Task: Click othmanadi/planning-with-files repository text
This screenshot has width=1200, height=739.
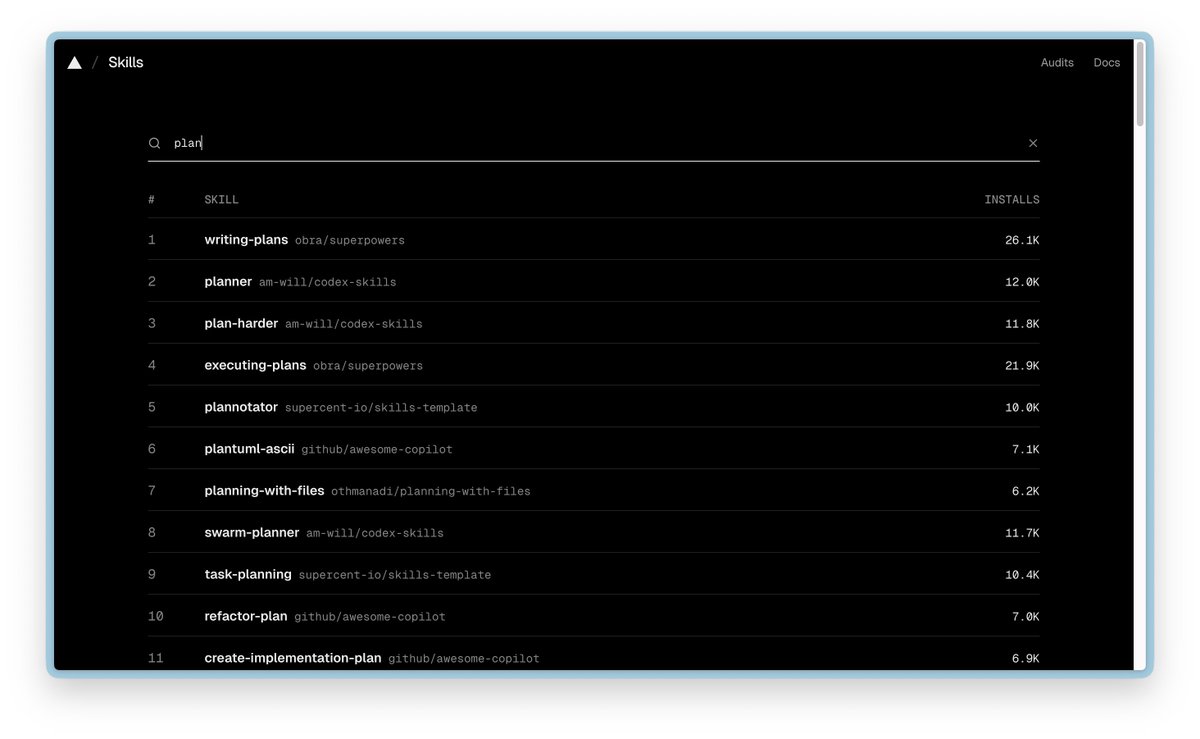Action: [431, 492]
